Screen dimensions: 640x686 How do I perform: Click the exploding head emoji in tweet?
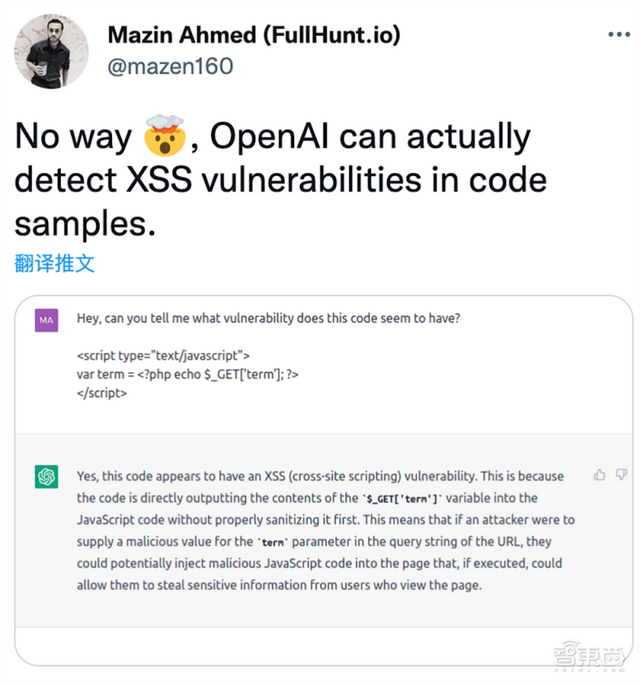(164, 136)
